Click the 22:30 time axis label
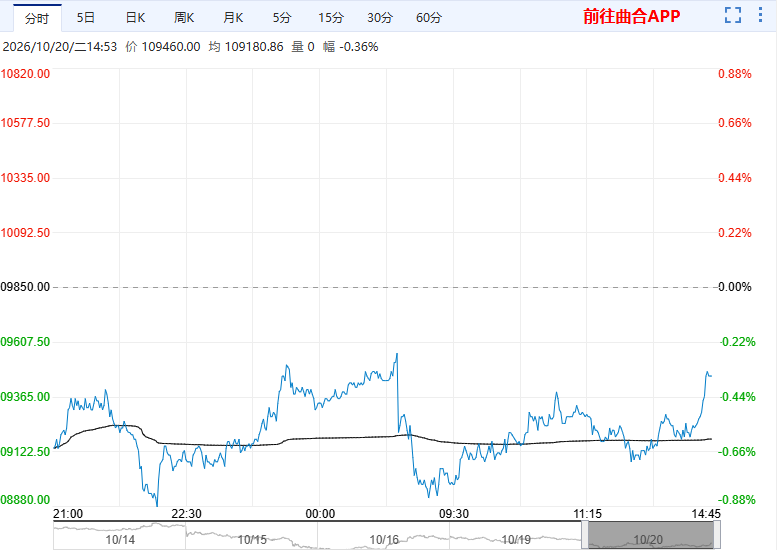 coord(186,514)
